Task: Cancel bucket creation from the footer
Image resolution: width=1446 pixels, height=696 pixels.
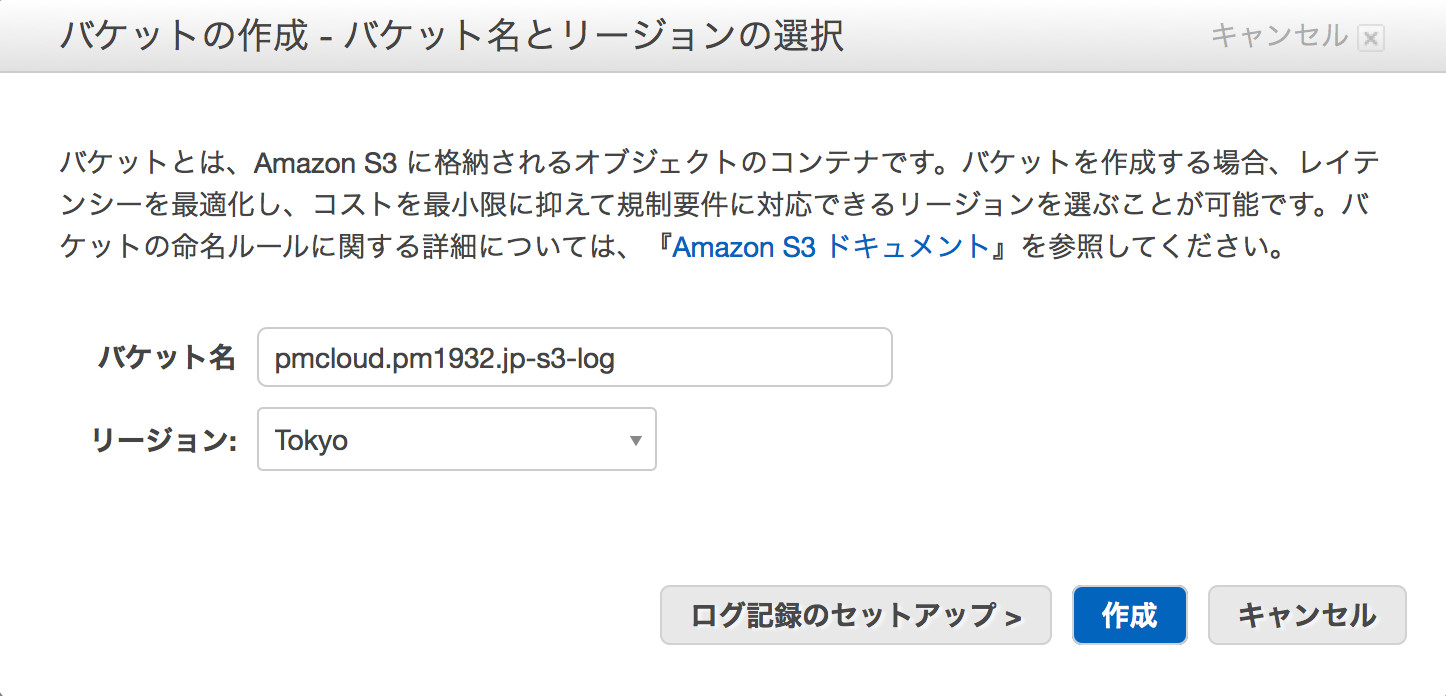Action: 1306,615
